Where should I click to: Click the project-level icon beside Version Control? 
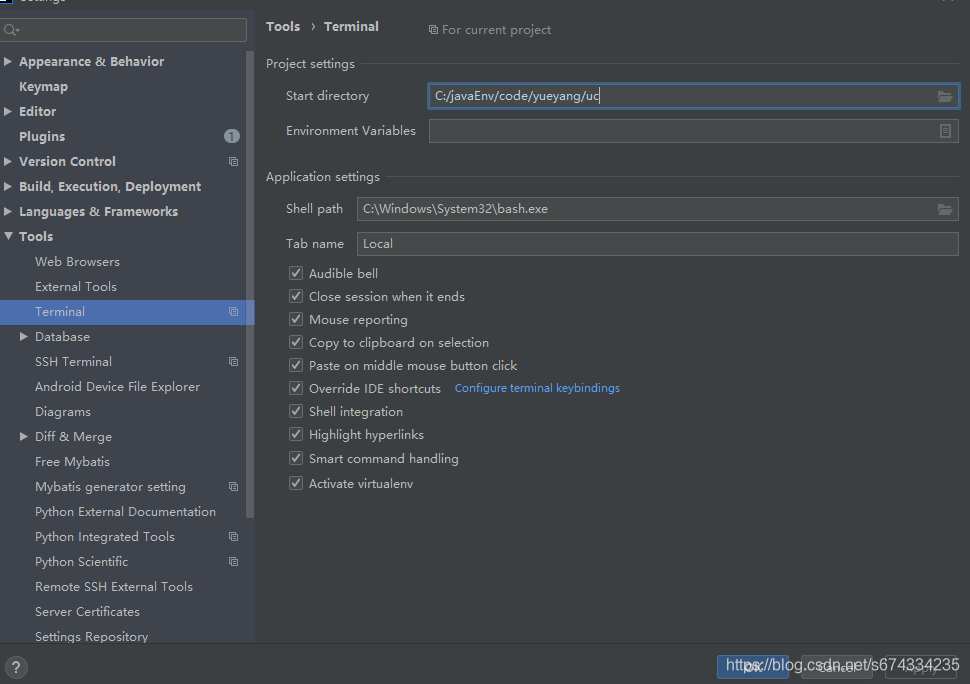pyautogui.click(x=232, y=161)
